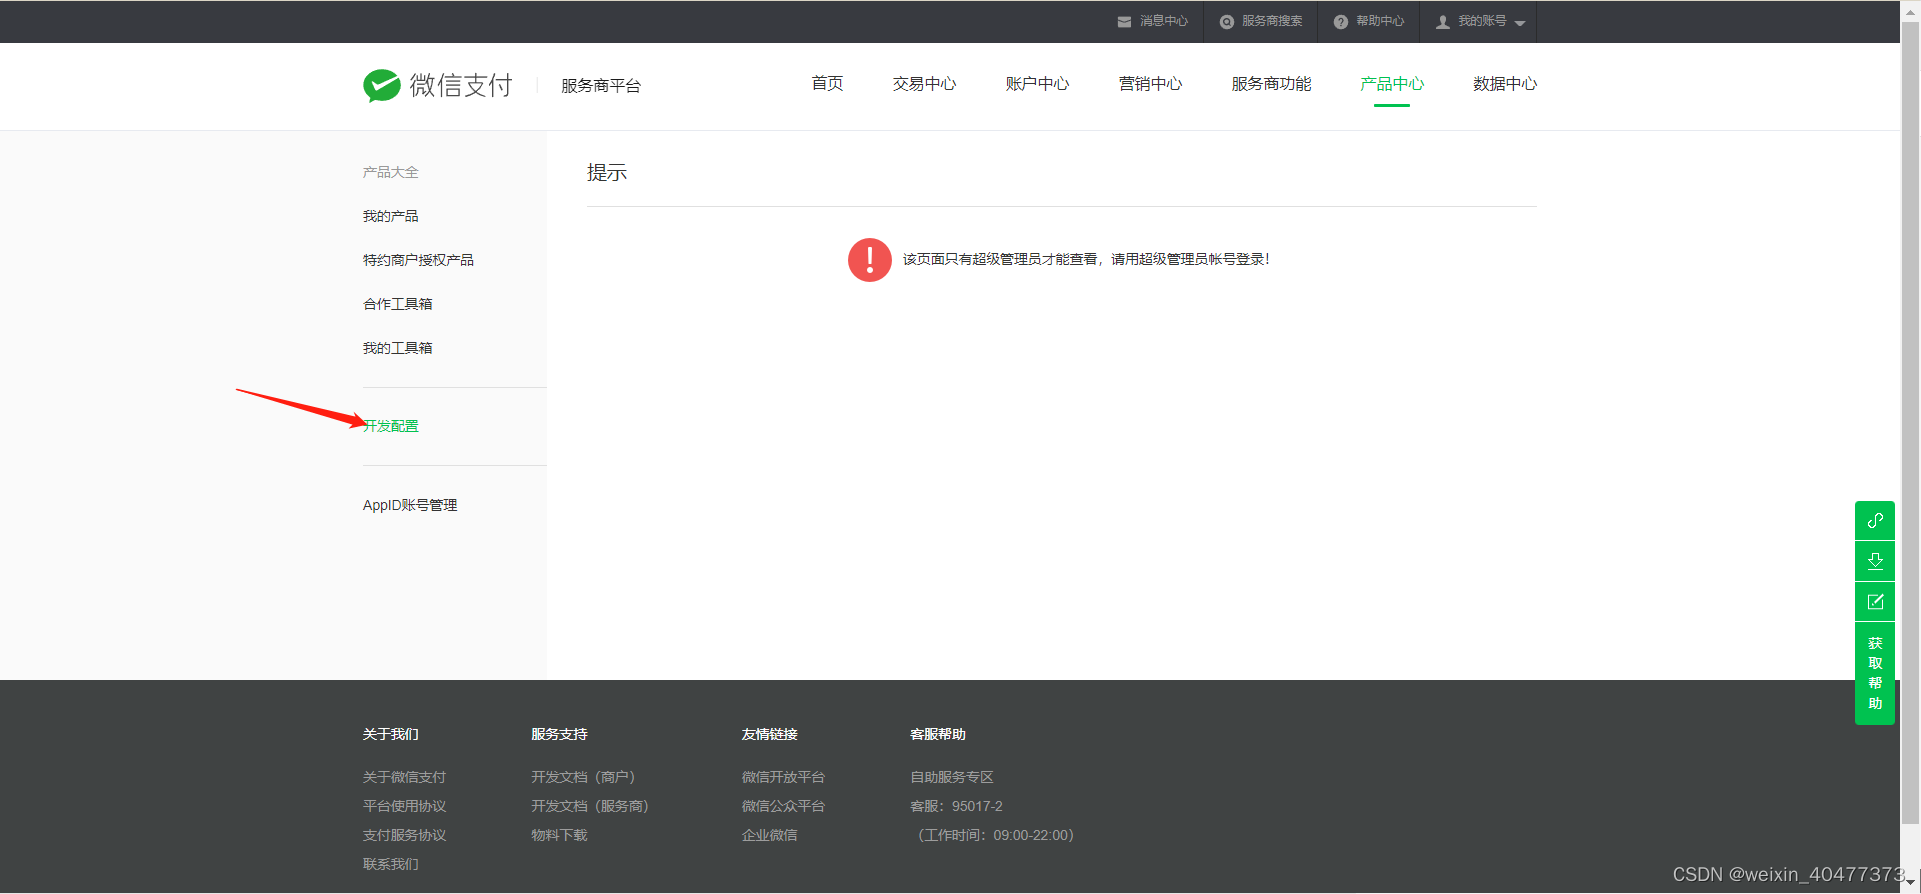Image resolution: width=1921 pixels, height=894 pixels.
Task: Click the 关于我们 footer heading
Action: 391,734
